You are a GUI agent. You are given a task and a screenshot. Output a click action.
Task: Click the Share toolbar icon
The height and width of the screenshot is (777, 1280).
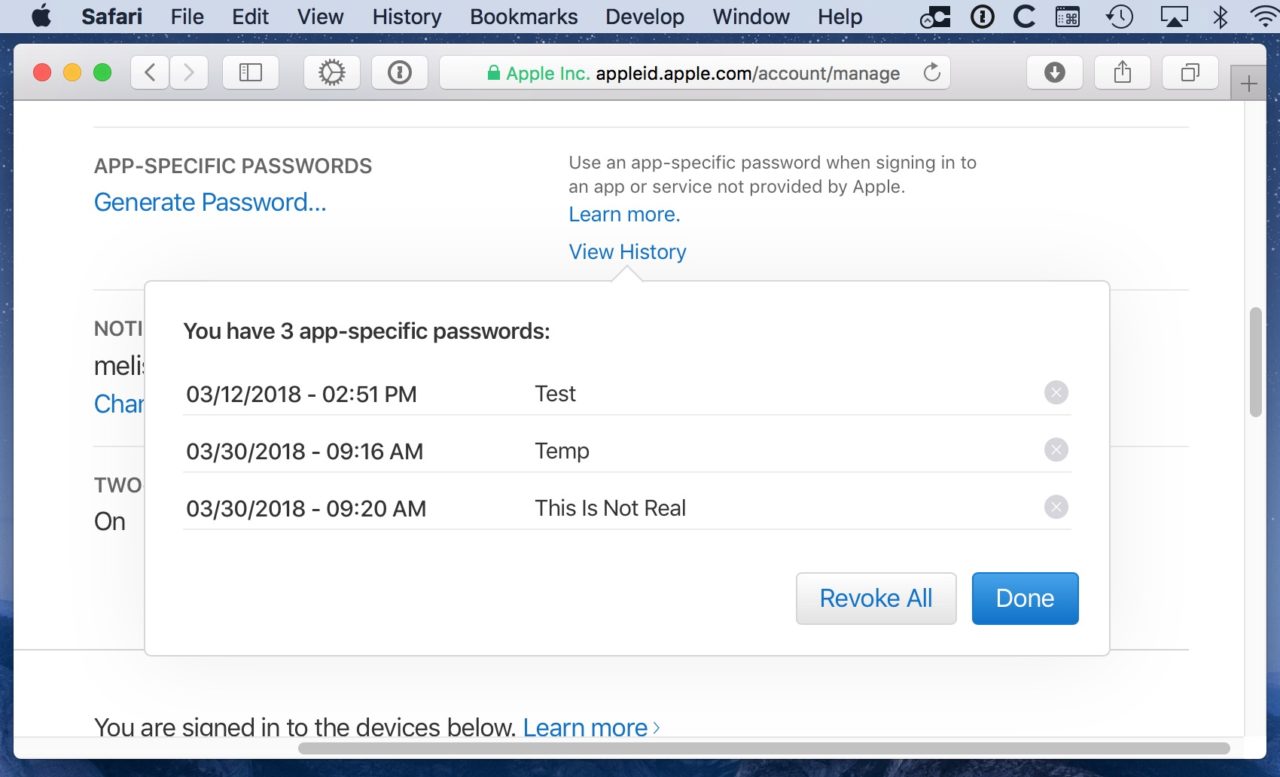1122,73
